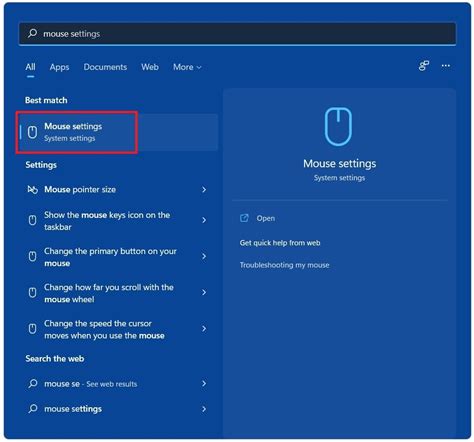The width and height of the screenshot is (474, 442).
Task: Expand chevron for 'mouse settings' web search
Action: (x=204, y=409)
